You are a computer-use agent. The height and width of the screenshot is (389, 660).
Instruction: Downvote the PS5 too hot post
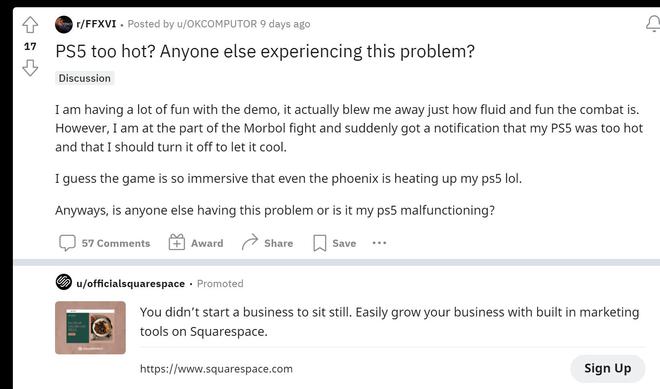point(30,67)
